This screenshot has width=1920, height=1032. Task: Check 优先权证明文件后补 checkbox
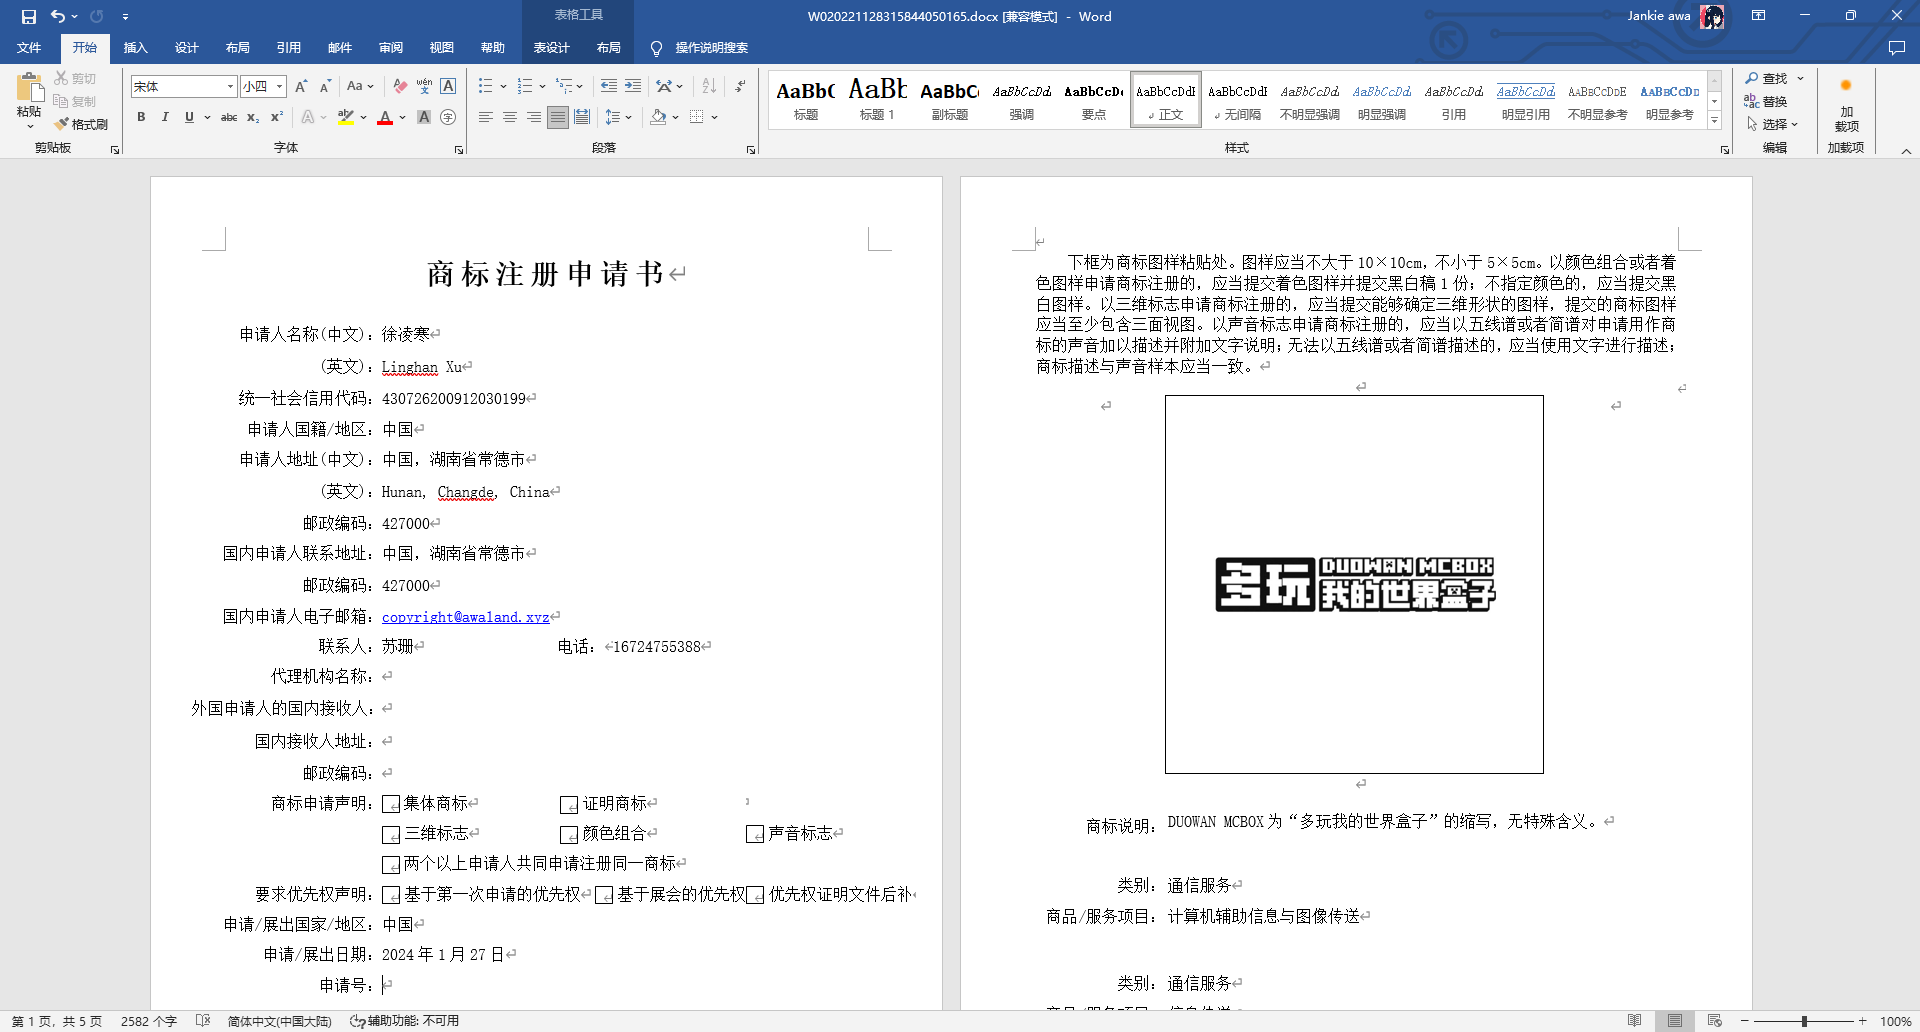755,895
